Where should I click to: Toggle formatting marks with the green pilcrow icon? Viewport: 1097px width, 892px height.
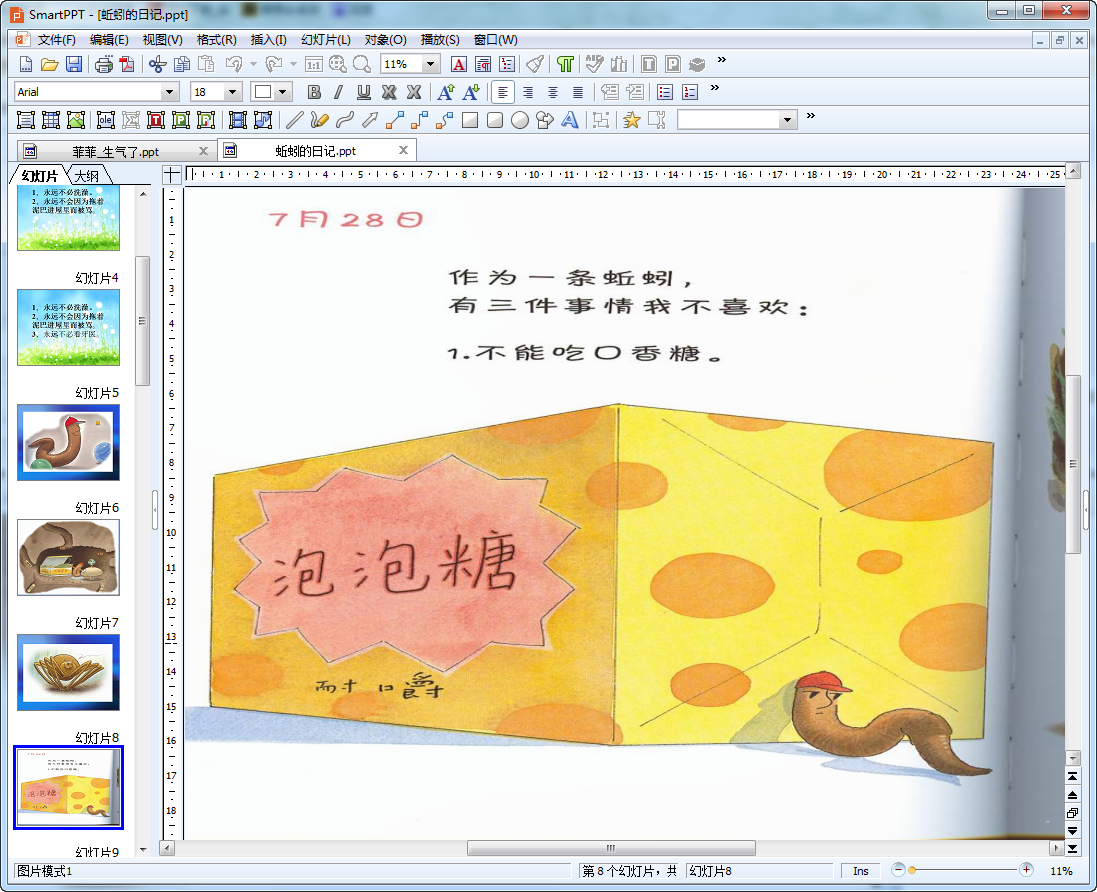click(565, 64)
